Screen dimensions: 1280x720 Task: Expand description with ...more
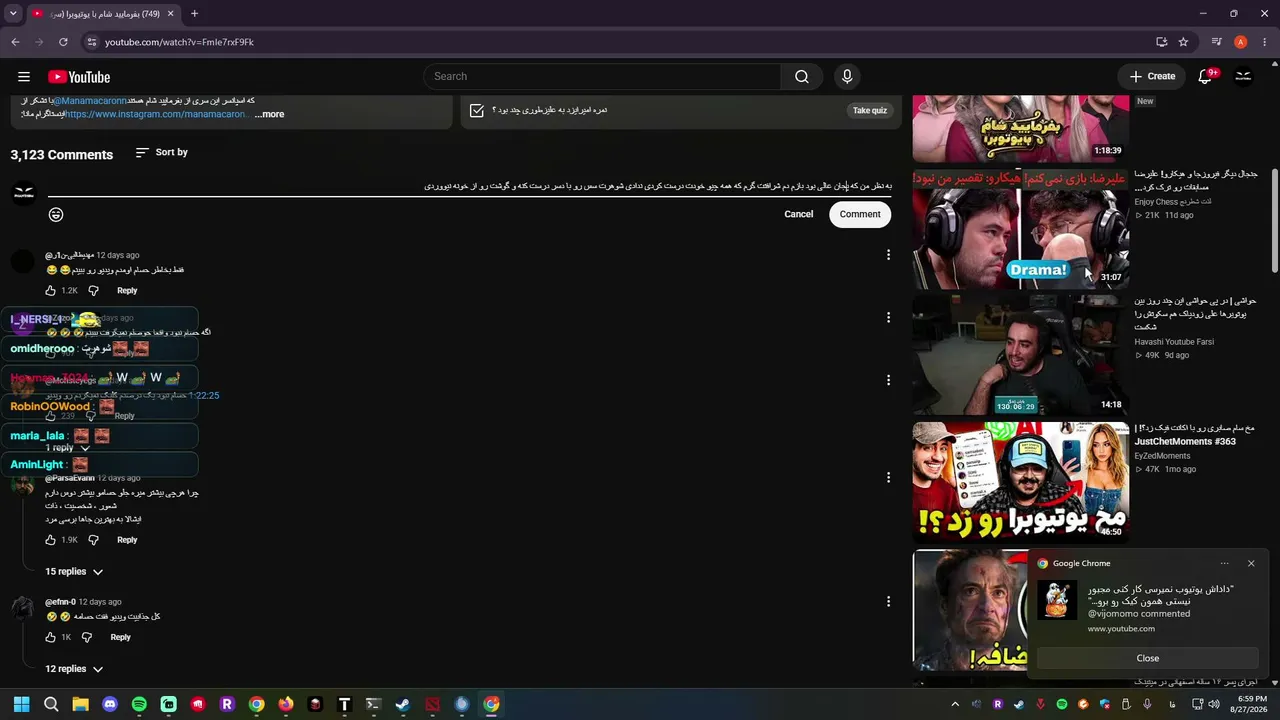pos(269,114)
